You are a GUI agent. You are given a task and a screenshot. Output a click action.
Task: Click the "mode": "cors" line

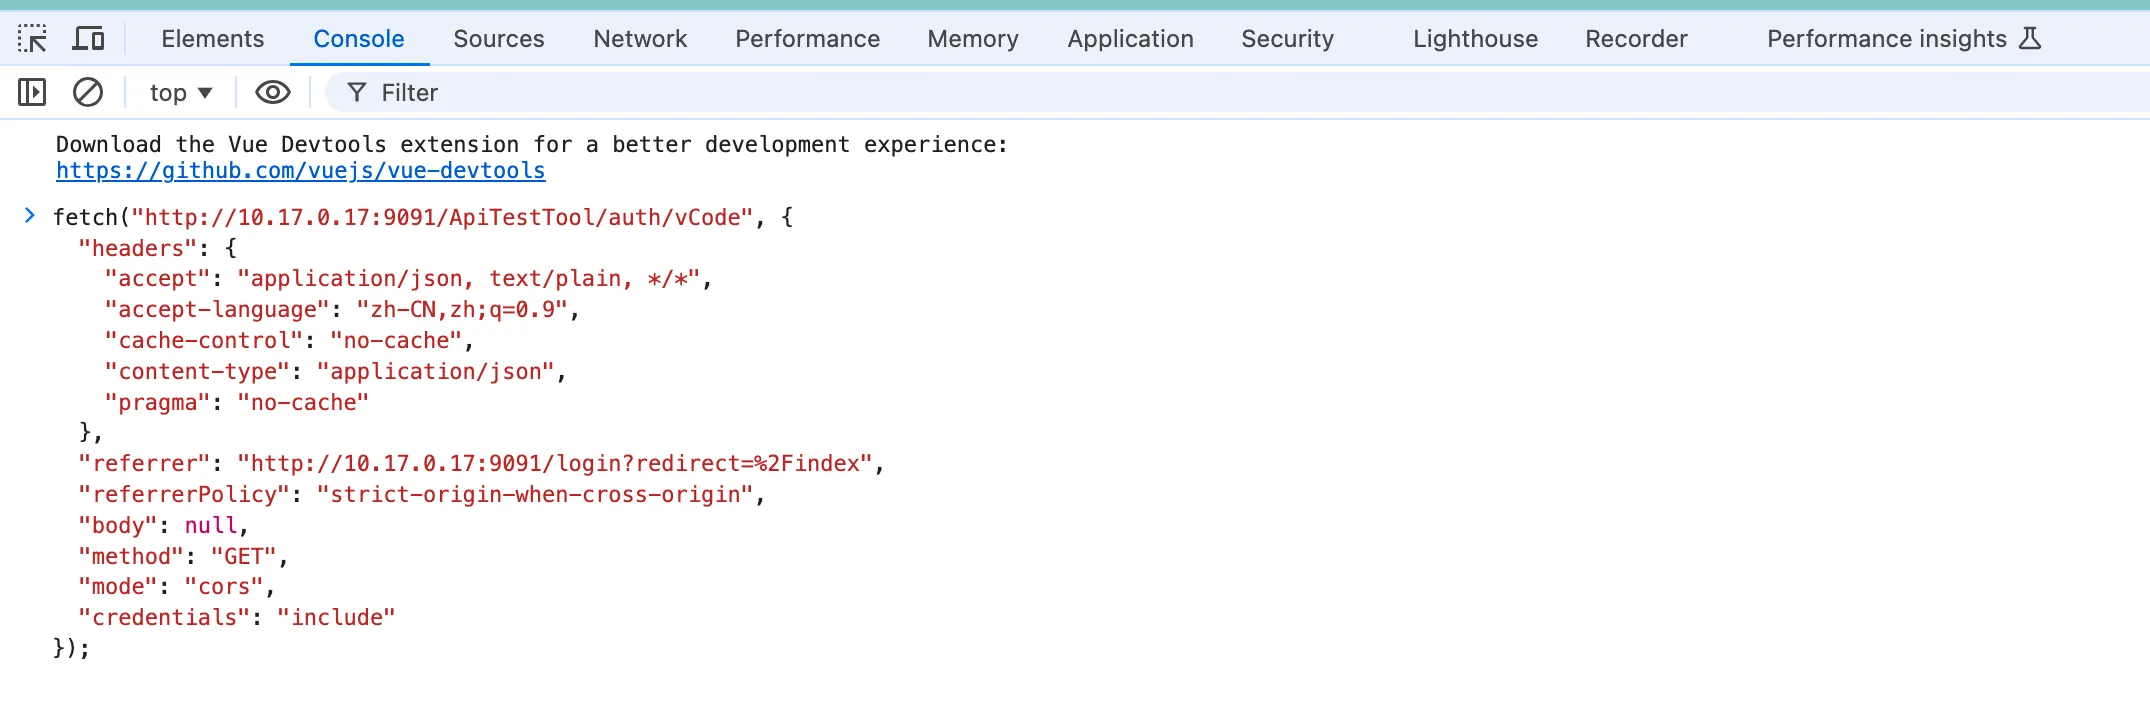click(177, 587)
